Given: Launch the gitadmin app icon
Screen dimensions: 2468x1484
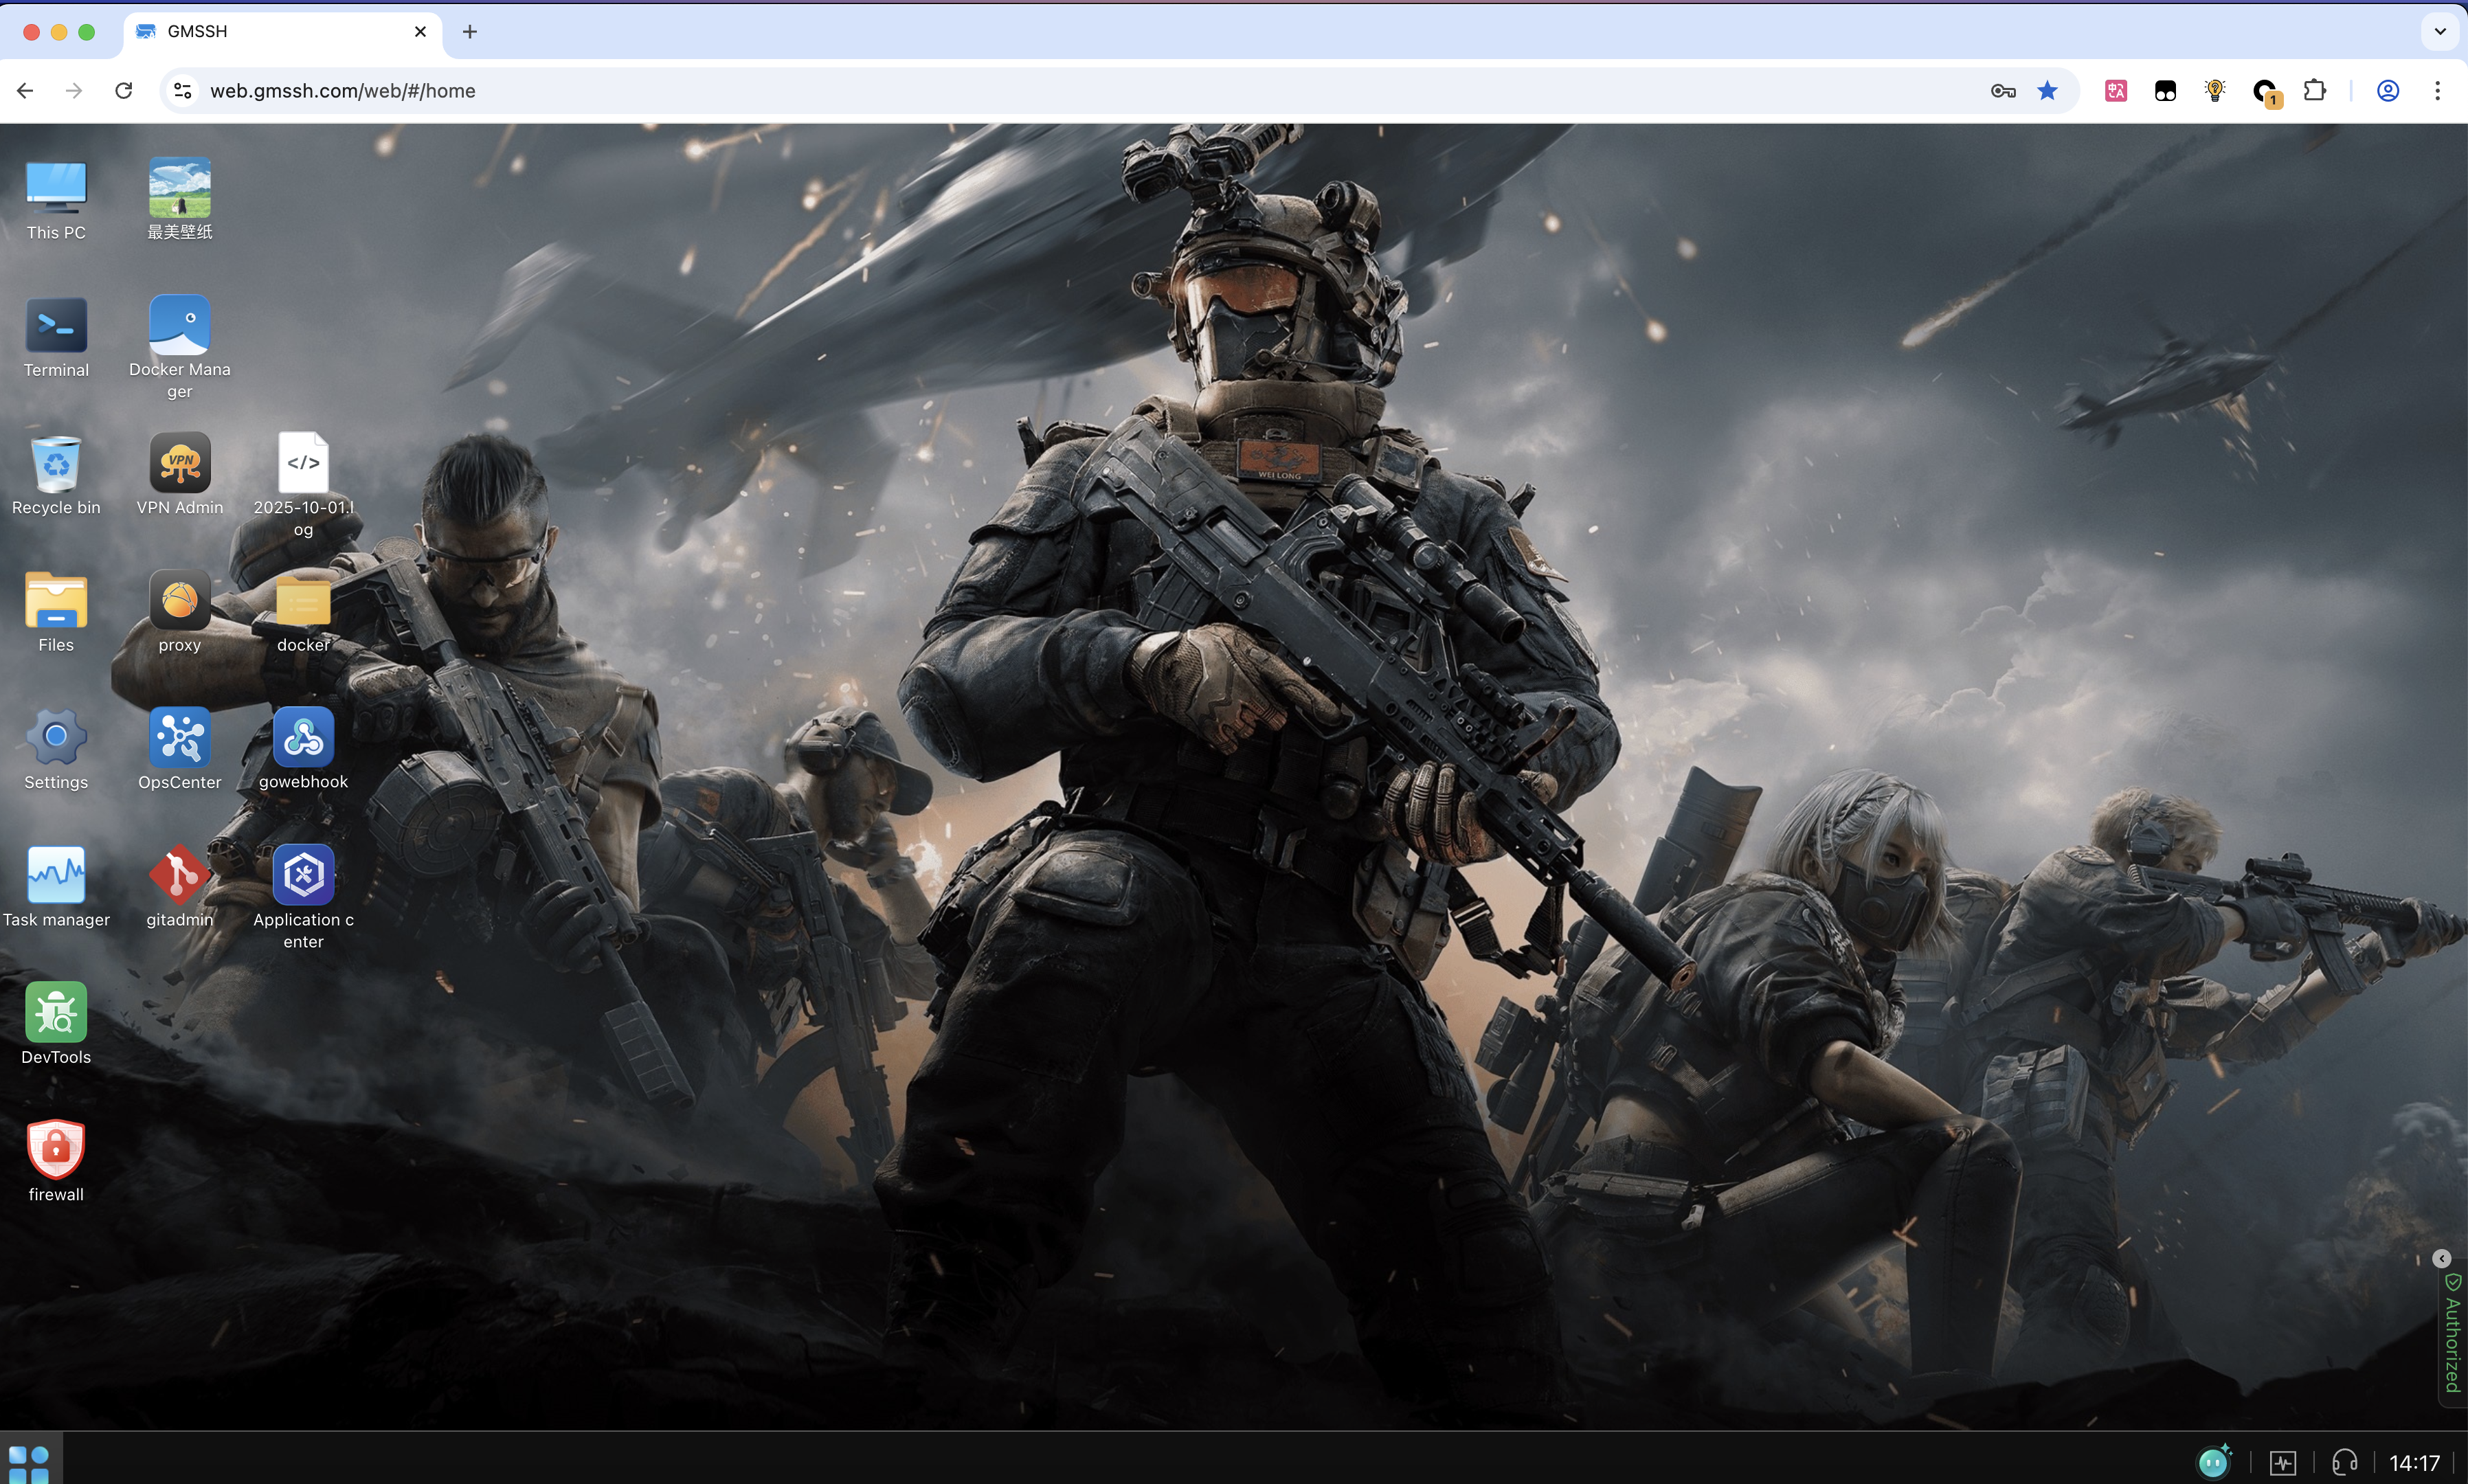Looking at the screenshot, I should 180,875.
